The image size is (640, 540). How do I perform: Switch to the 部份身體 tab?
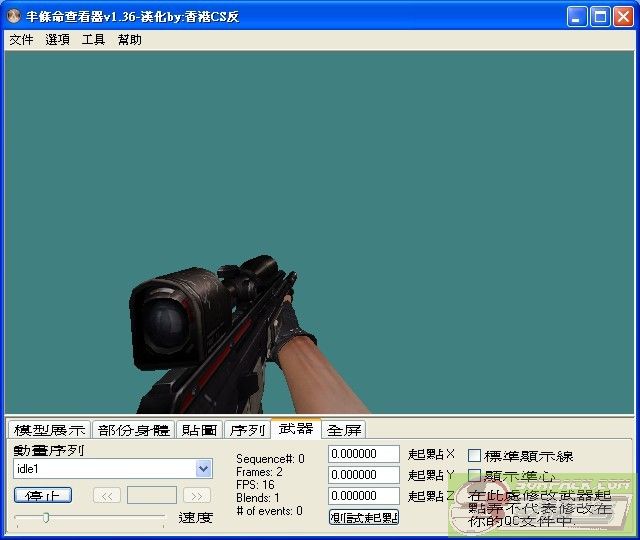134,430
